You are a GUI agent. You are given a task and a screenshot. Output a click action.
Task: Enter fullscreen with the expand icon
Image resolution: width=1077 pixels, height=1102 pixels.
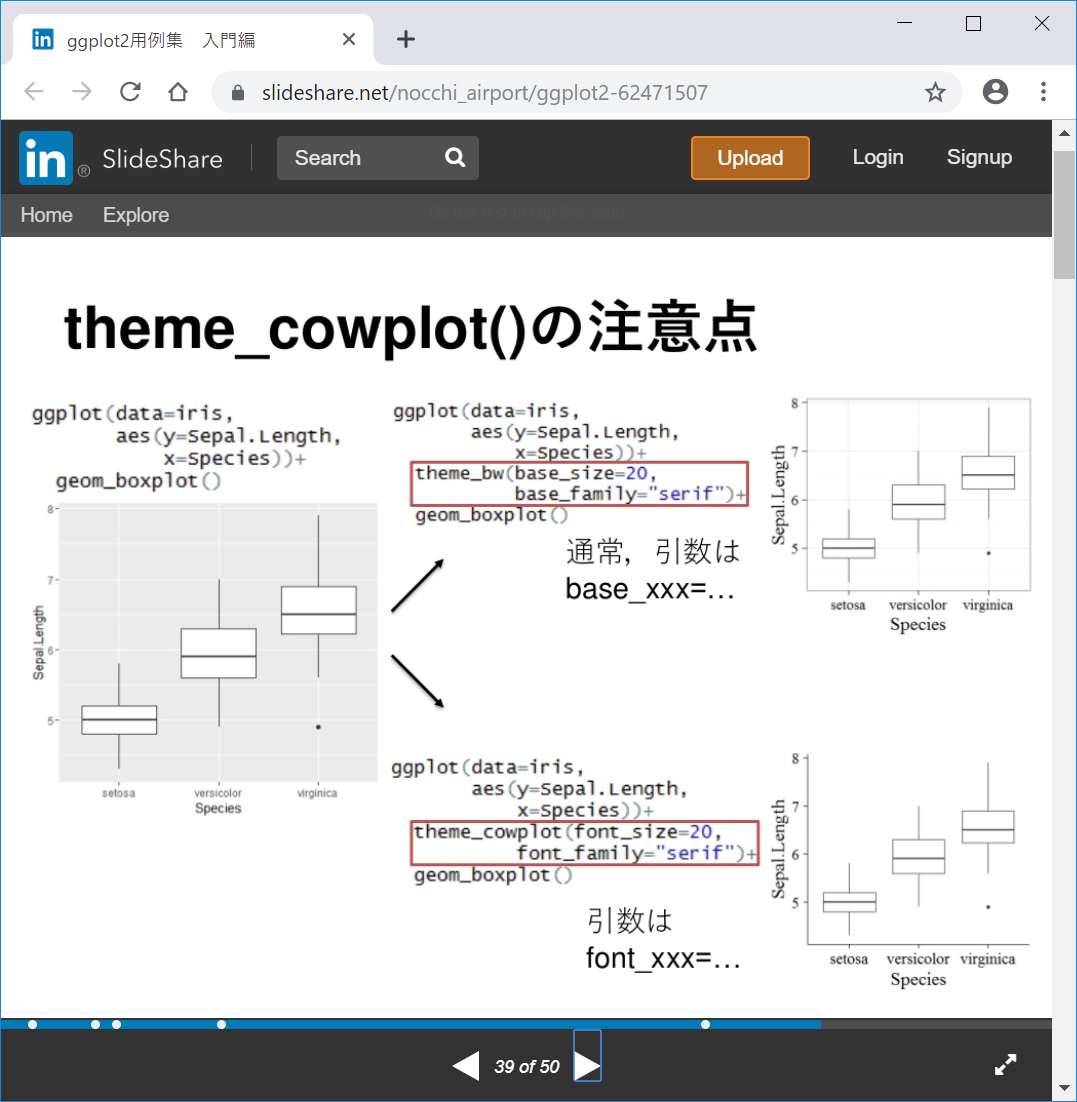(x=1005, y=1065)
